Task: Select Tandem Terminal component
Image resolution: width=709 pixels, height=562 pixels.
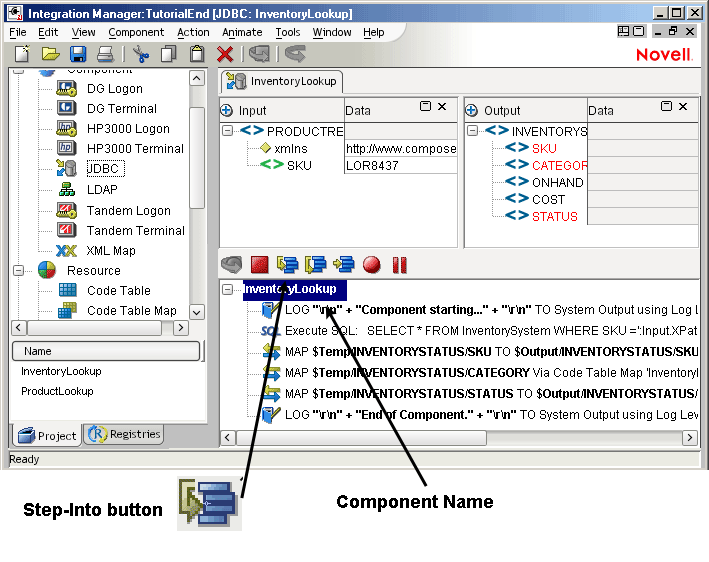Action: point(136,231)
